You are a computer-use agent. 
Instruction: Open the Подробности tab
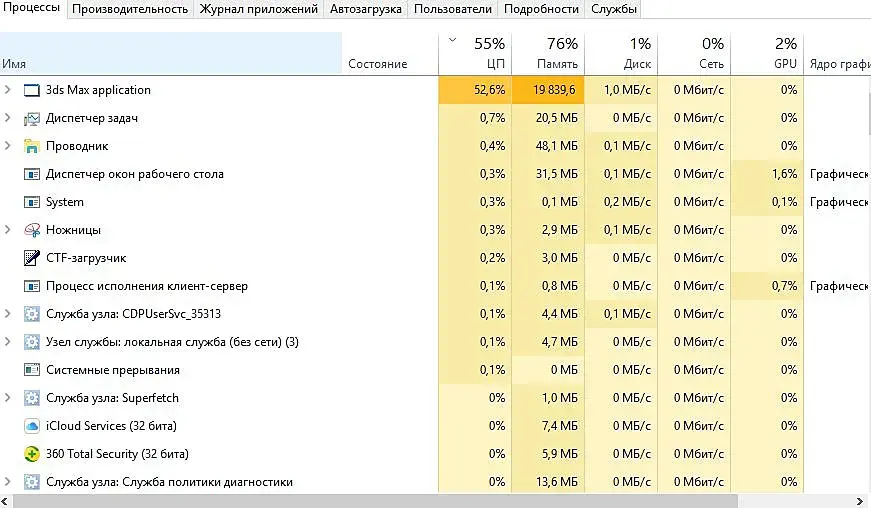tap(541, 9)
